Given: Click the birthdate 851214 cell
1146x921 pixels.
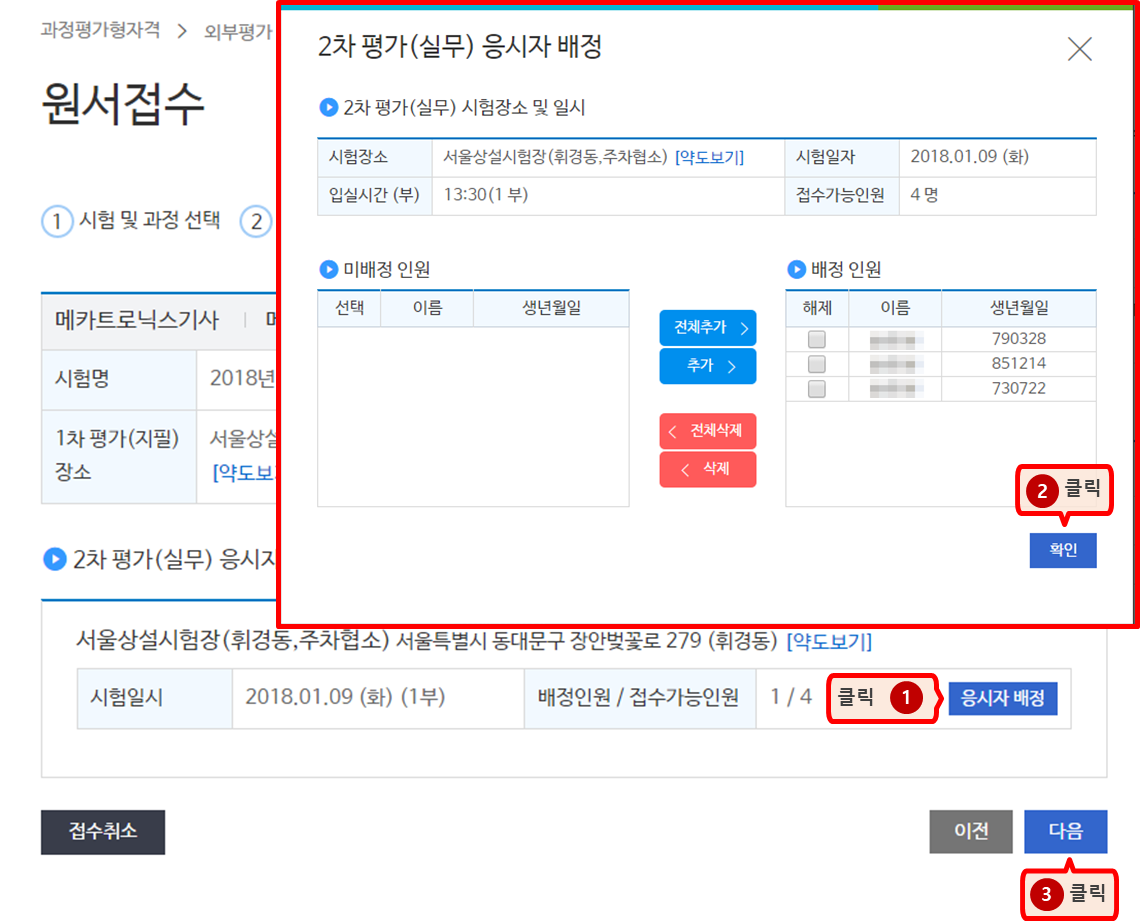Looking at the screenshot, I should 1019,363.
